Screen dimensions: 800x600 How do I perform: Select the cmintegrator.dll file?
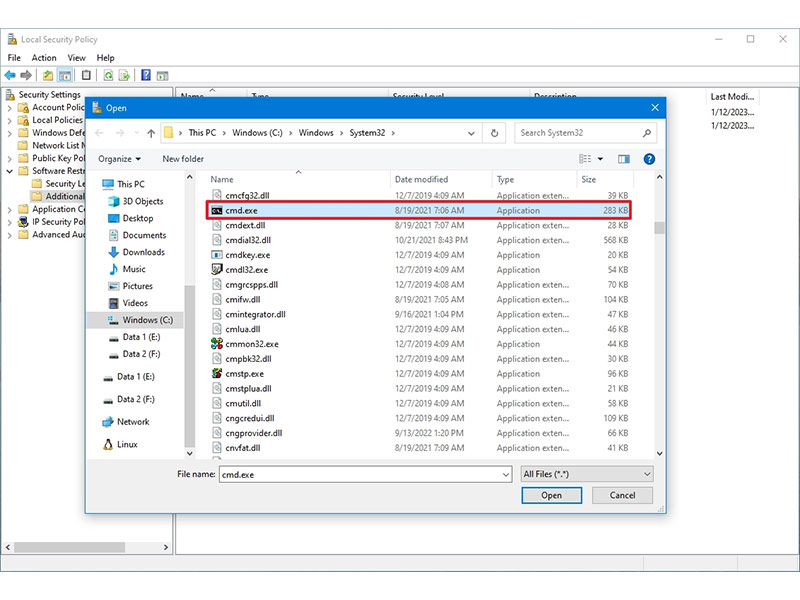[248, 314]
